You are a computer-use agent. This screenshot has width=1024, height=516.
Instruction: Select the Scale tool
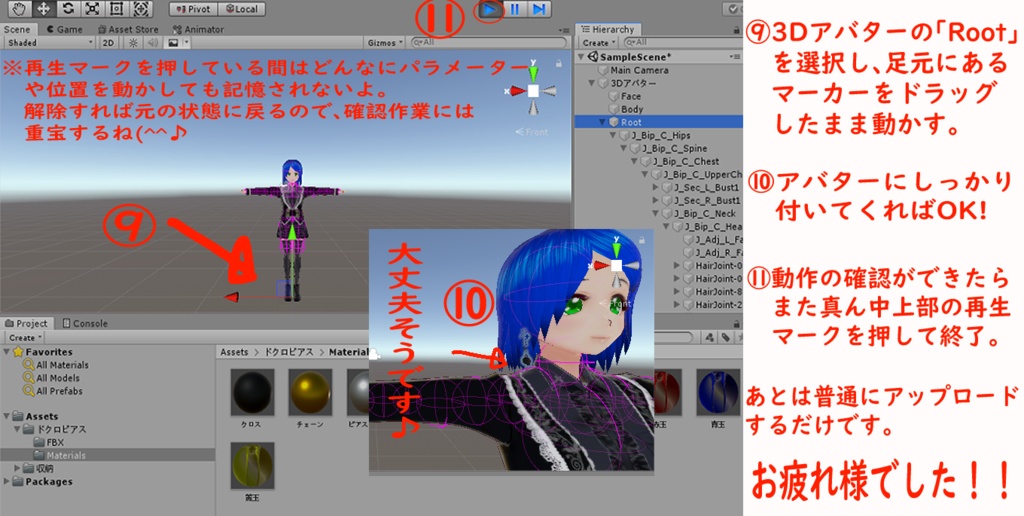point(92,8)
